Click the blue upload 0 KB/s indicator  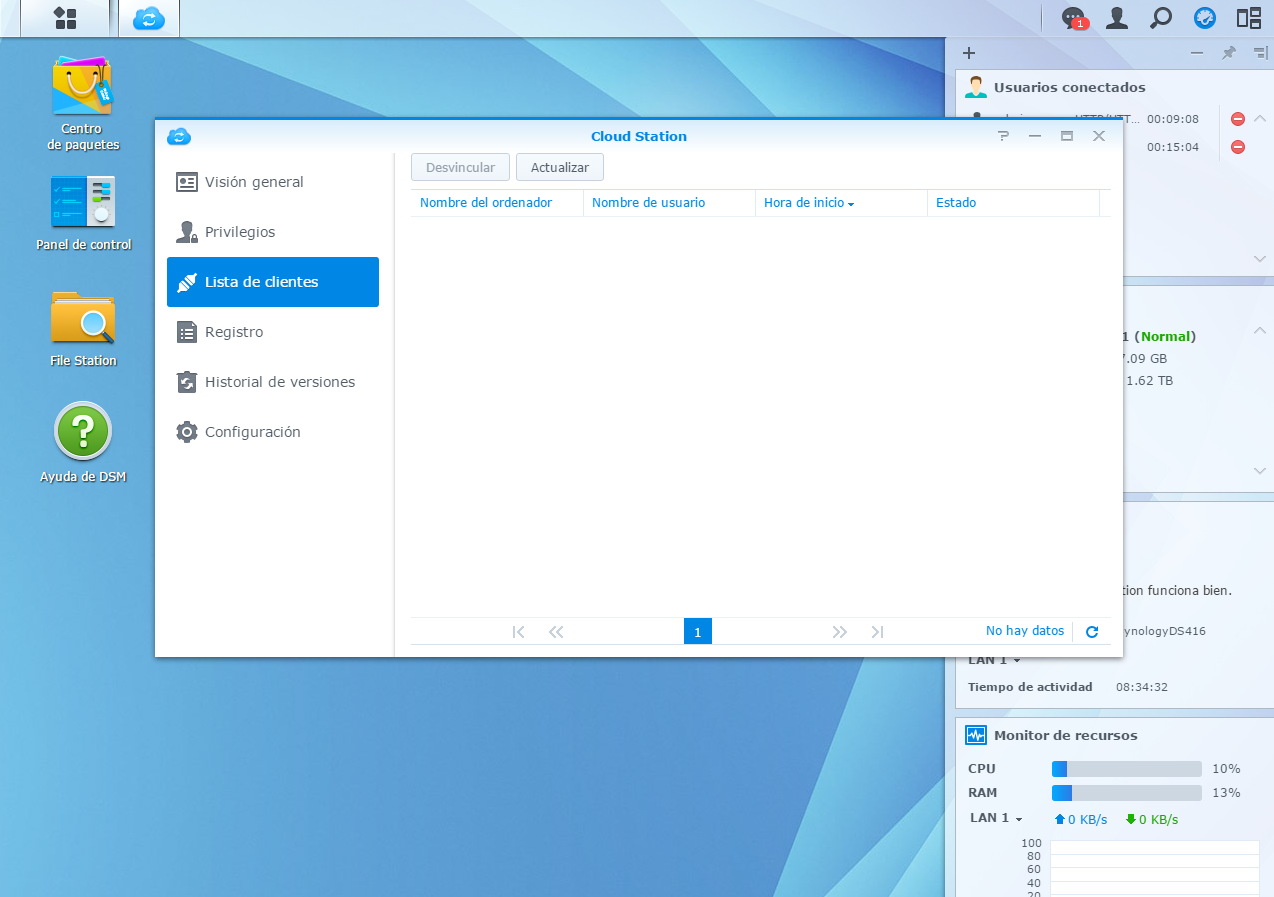click(x=1081, y=820)
